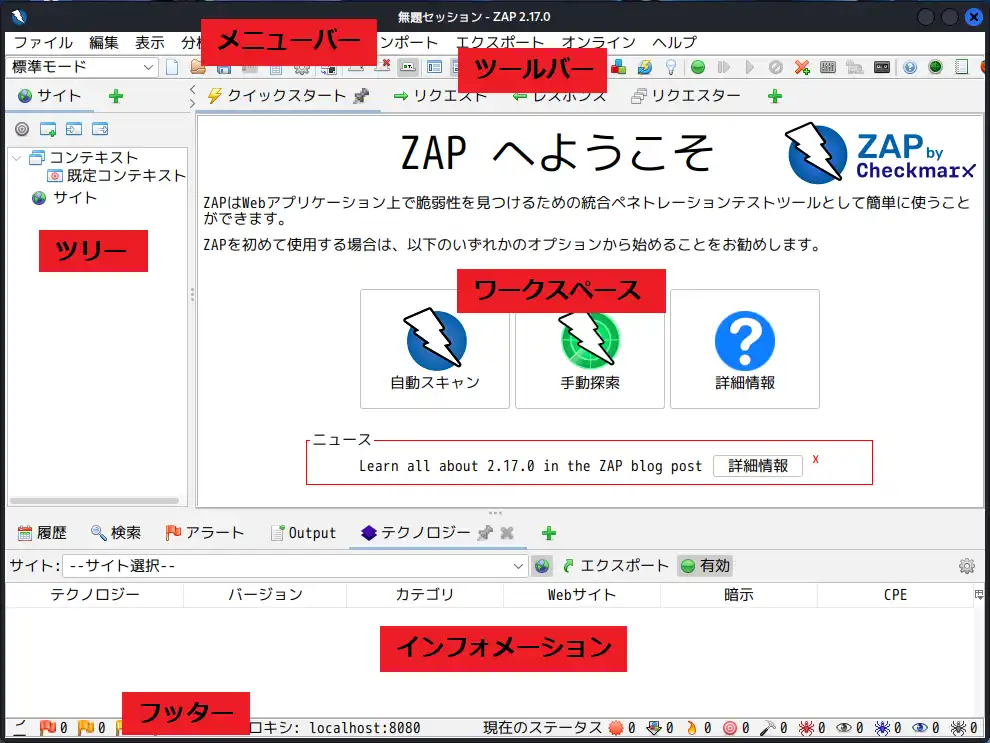
Task: Click the Save Session floppy disk toolbar icon
Action: click(222, 70)
